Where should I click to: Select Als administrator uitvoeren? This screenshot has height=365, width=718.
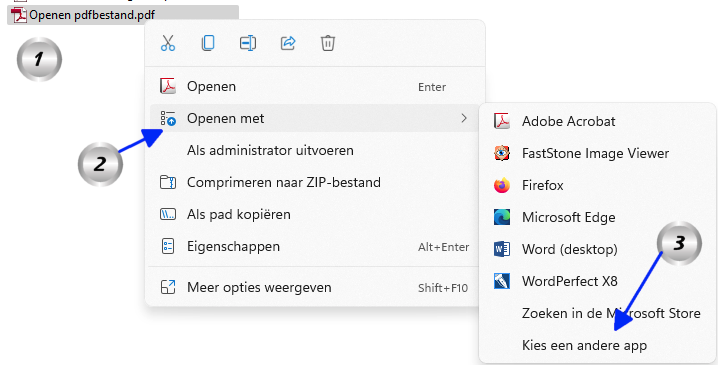315,150
